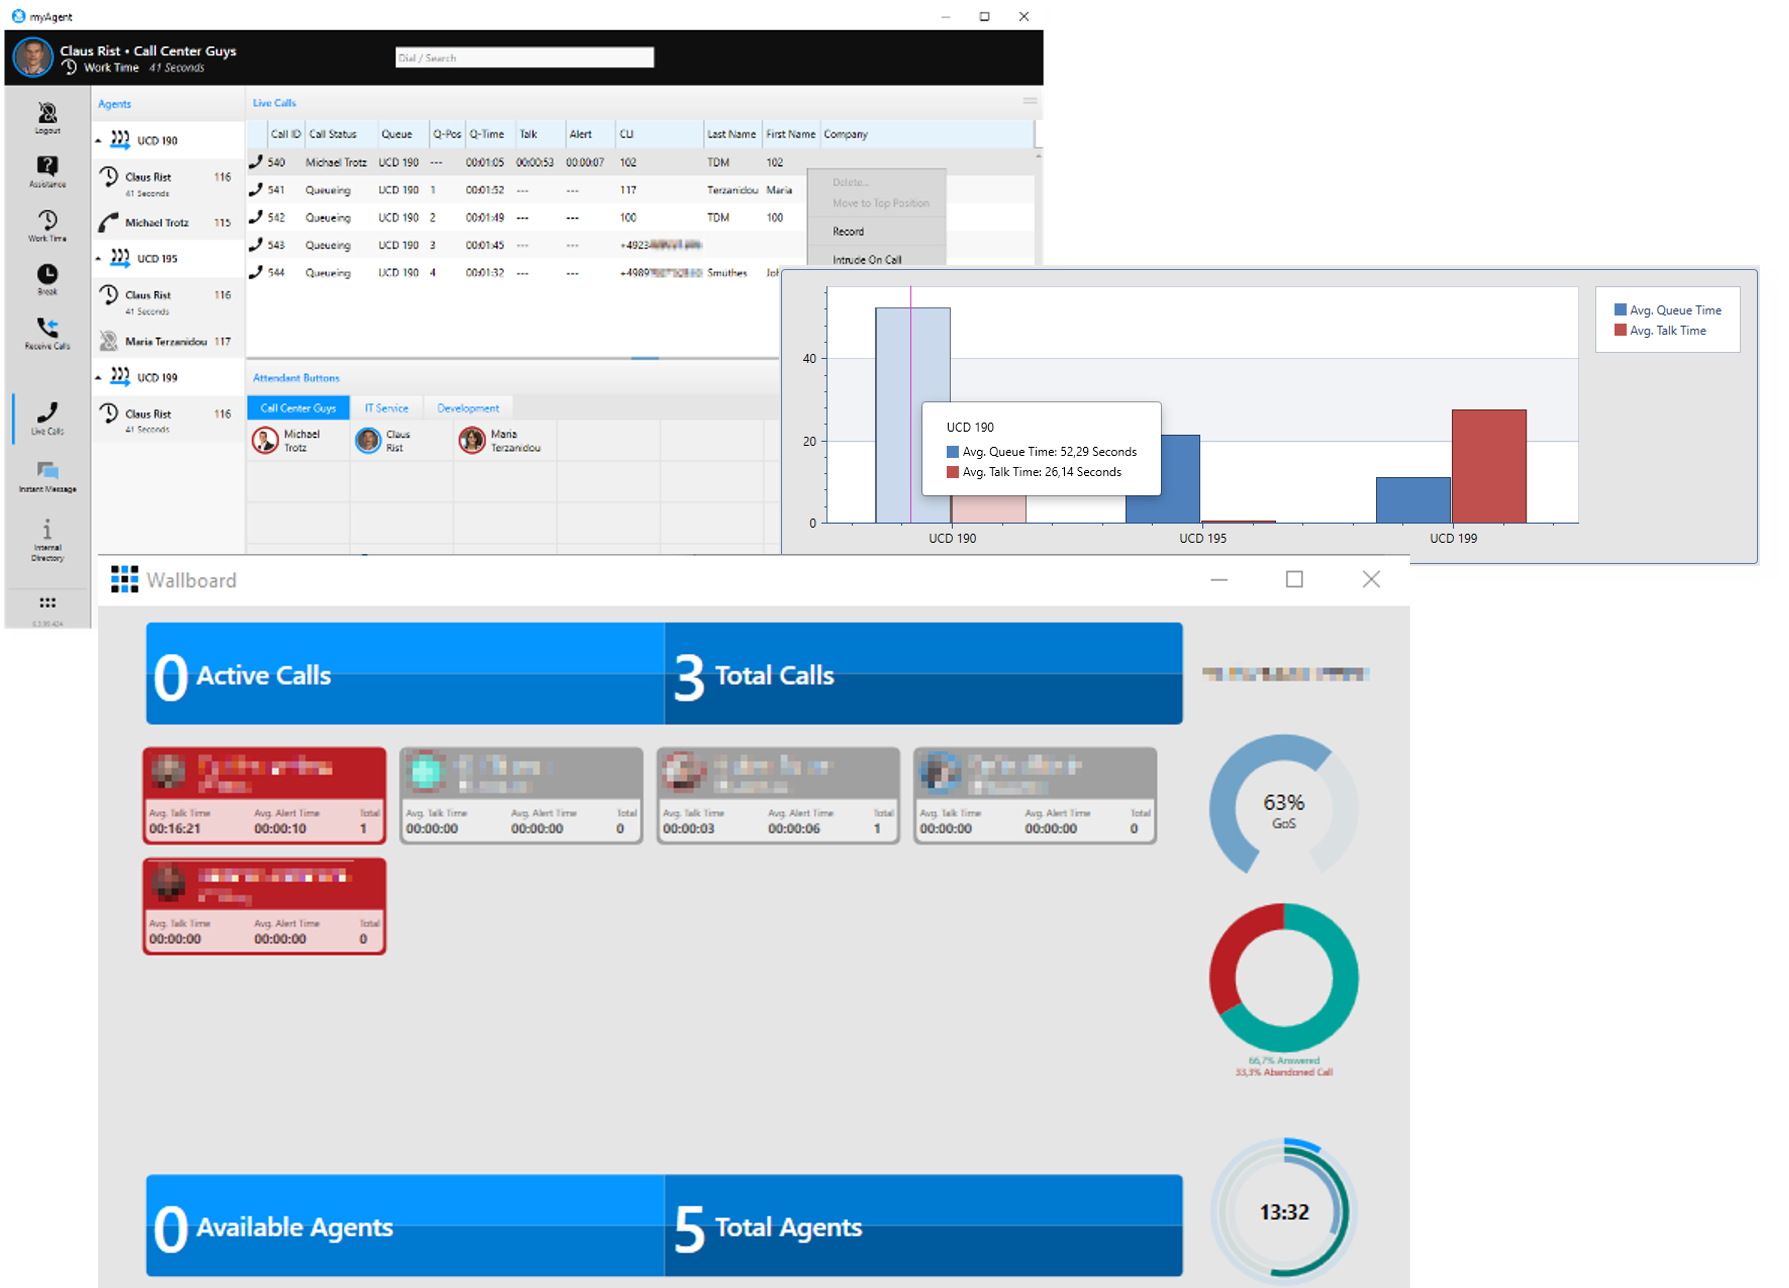The image size is (1789, 1288).
Task: Select the Call Center Guys tab
Action: [298, 408]
